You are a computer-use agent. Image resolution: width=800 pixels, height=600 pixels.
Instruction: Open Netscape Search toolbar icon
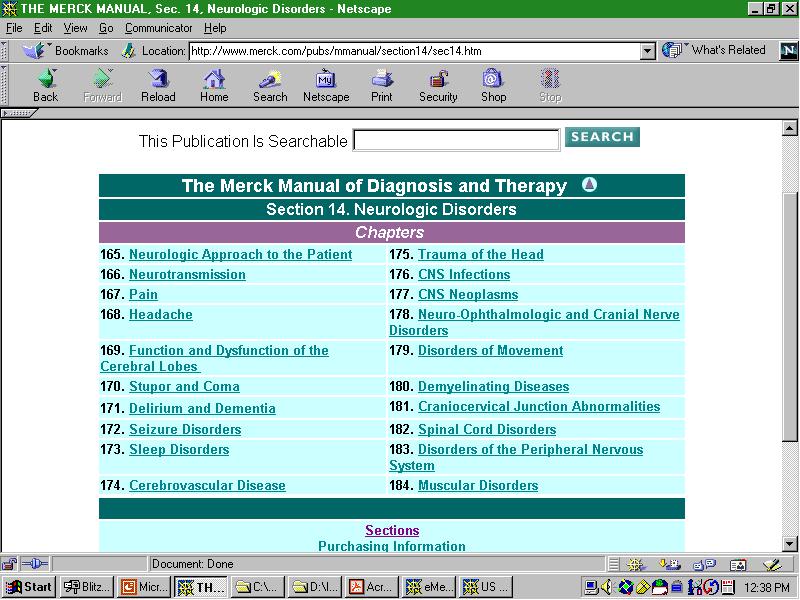click(270, 79)
